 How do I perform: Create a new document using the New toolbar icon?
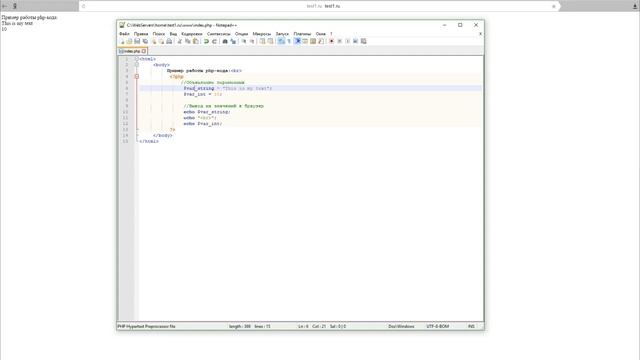click(x=122, y=41)
